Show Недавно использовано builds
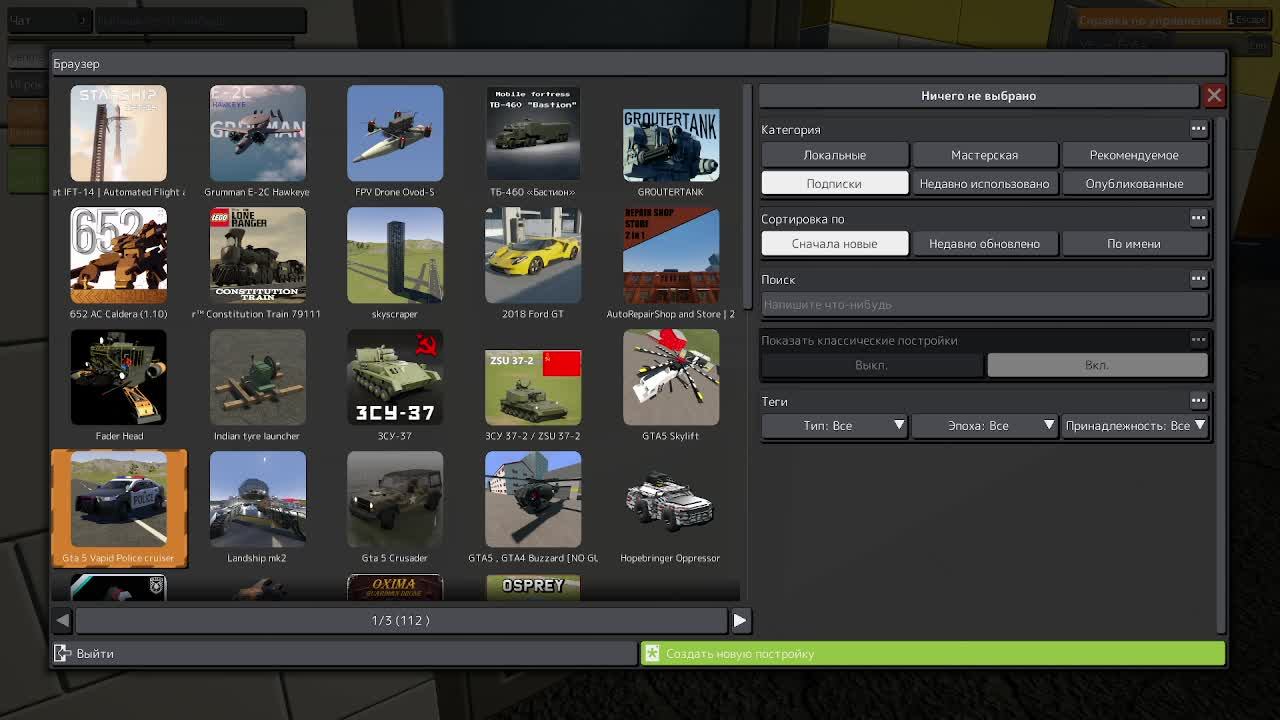This screenshot has height=720, width=1280. [x=984, y=183]
